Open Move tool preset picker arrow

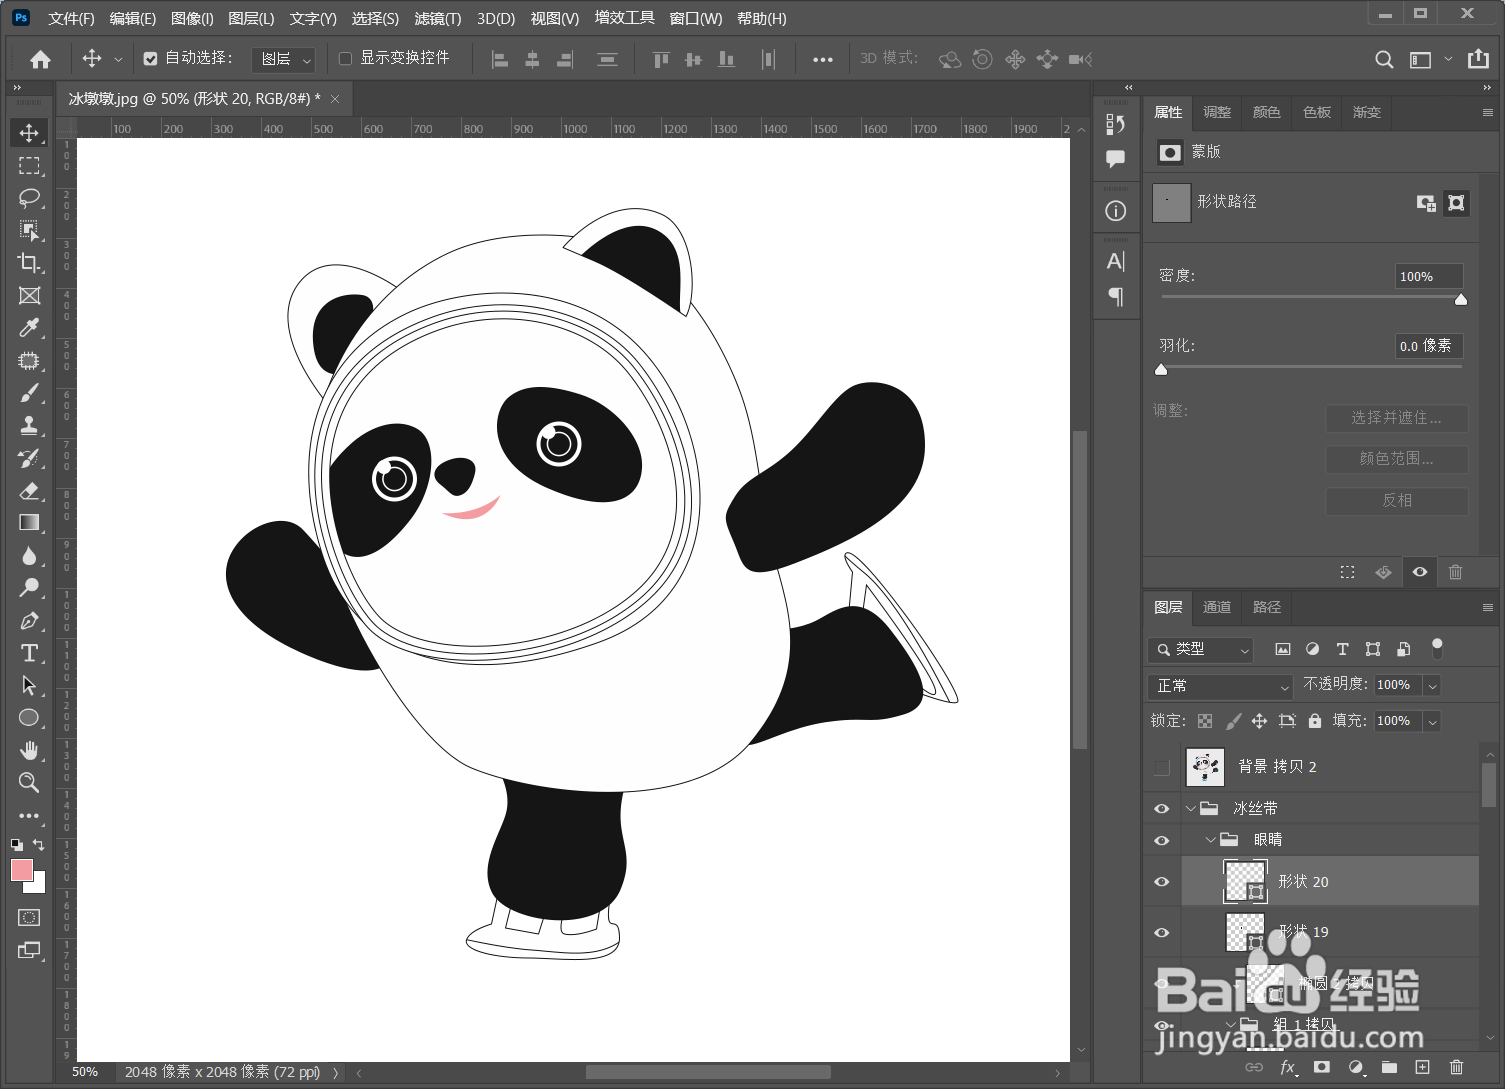point(118,59)
